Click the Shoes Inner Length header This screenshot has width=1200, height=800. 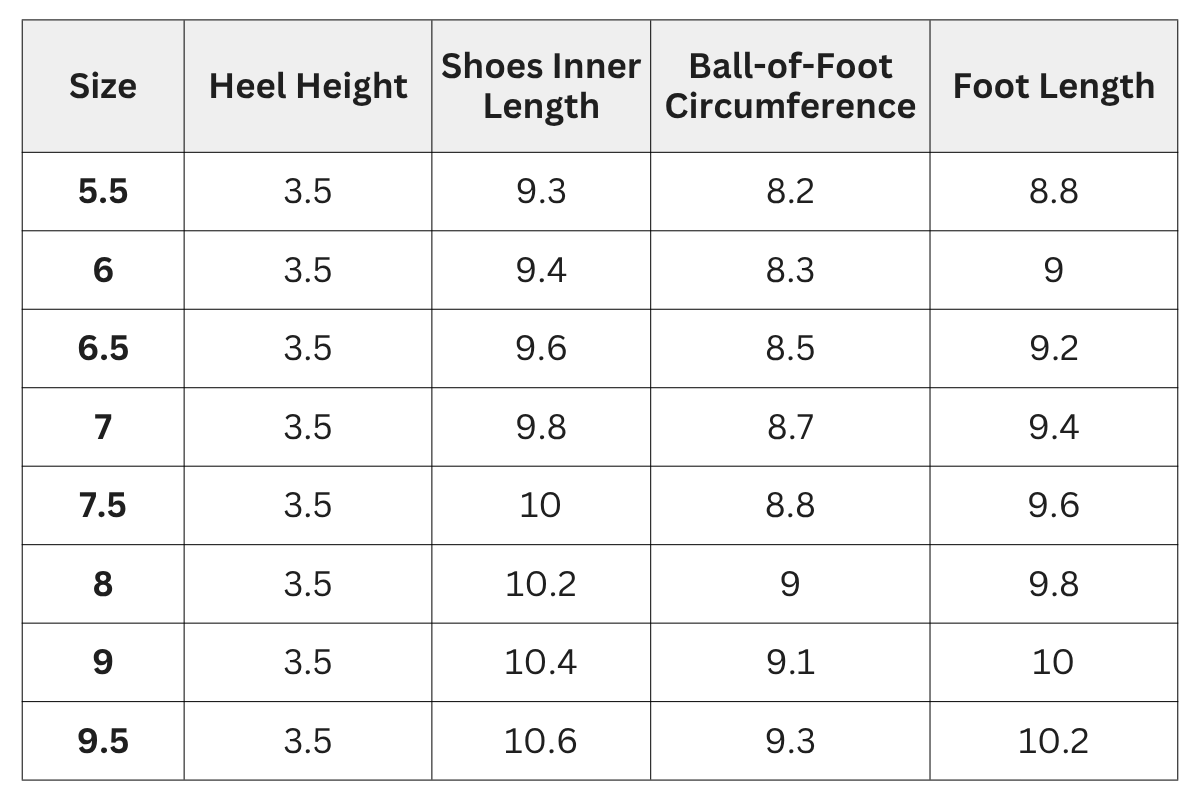[x=541, y=86]
